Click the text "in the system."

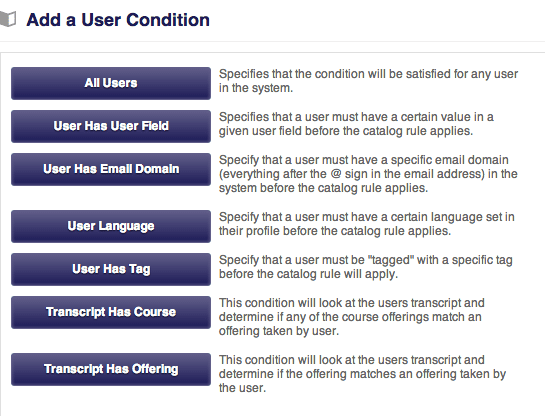(256, 88)
